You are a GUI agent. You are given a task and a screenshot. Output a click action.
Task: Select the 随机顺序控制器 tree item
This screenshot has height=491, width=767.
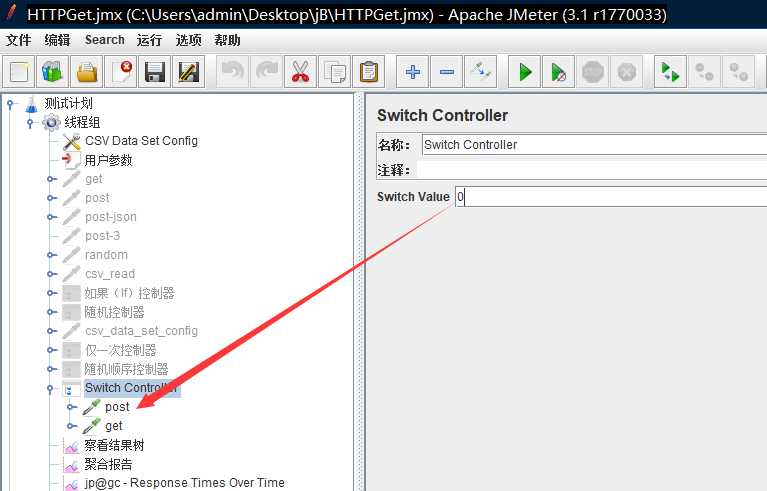[x=126, y=369]
